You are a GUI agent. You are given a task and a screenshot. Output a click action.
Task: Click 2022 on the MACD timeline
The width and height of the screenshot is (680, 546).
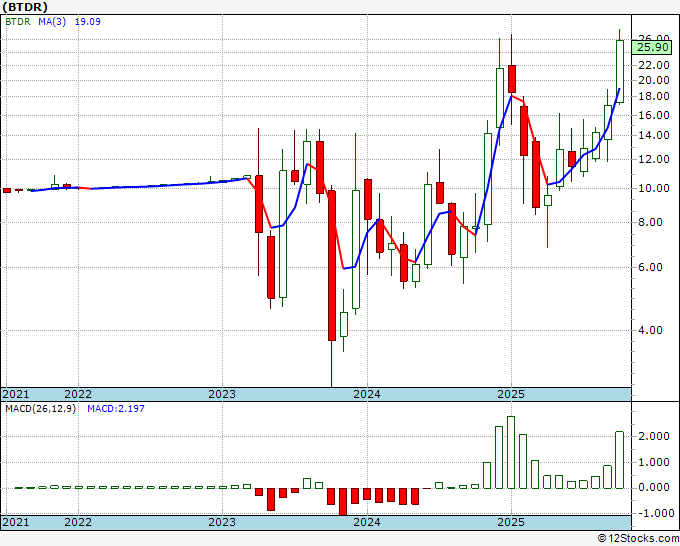[x=78, y=522]
